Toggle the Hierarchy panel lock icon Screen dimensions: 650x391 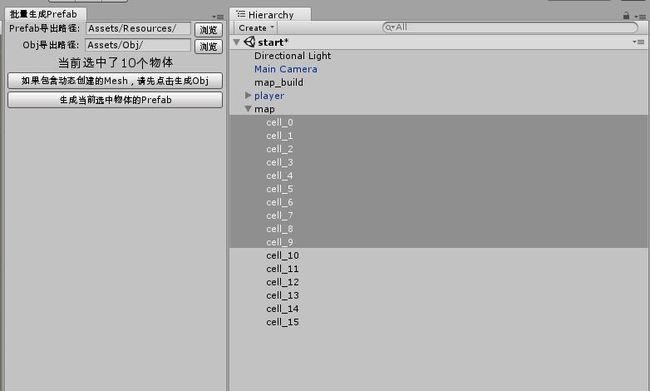626,16
